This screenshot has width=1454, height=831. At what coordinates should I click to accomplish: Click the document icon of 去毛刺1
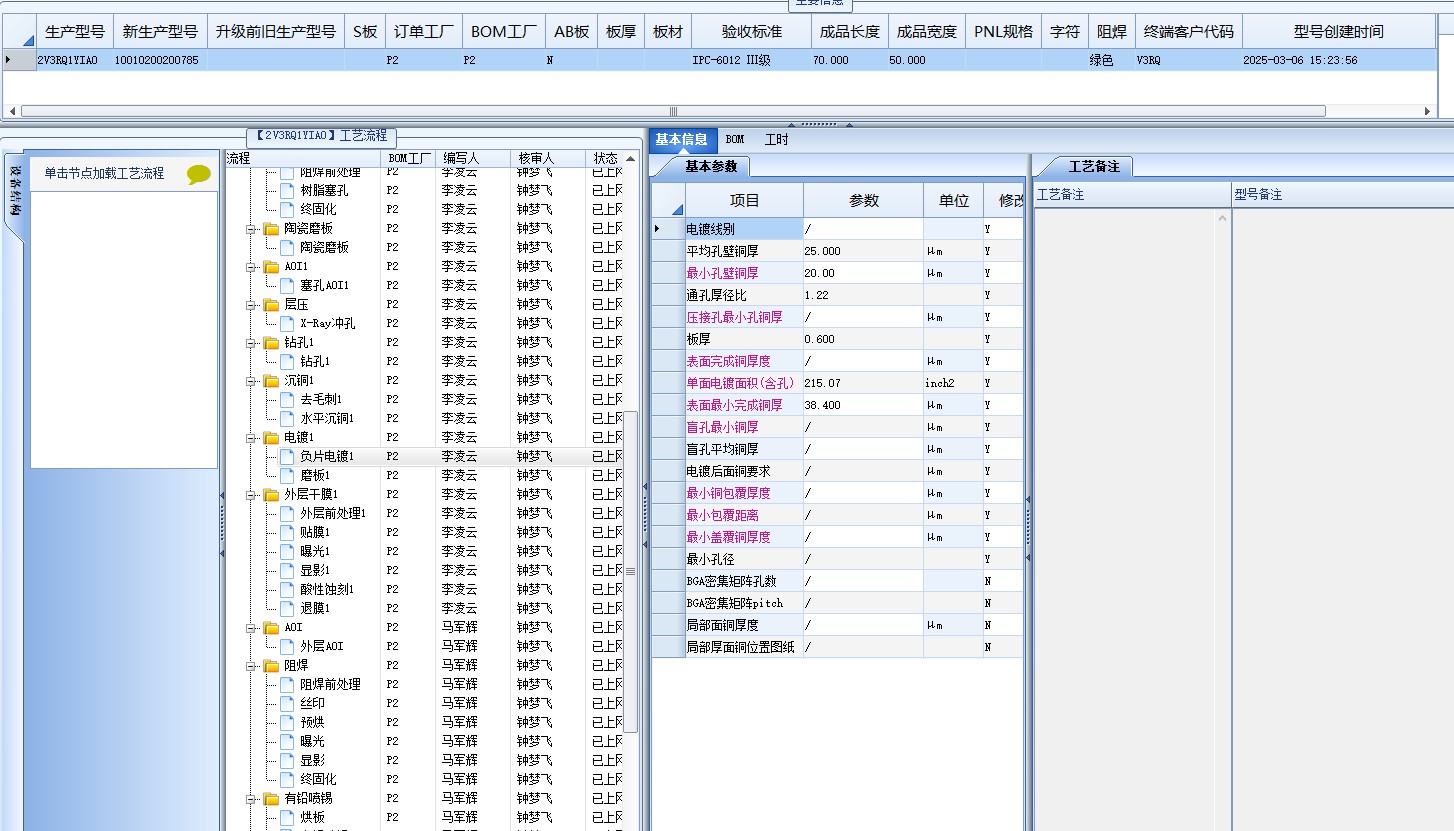tap(288, 400)
